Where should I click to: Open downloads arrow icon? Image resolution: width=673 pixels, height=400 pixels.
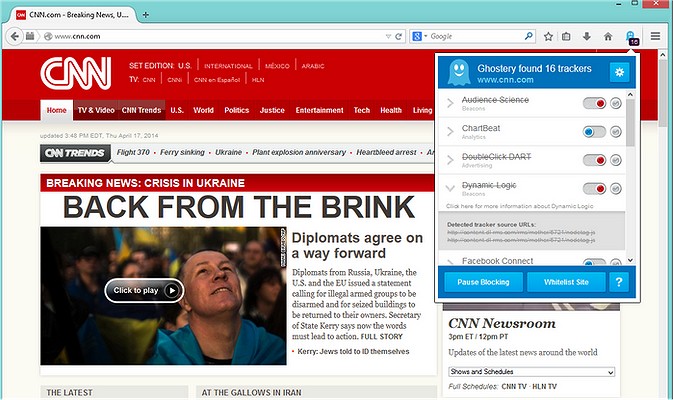[x=586, y=36]
